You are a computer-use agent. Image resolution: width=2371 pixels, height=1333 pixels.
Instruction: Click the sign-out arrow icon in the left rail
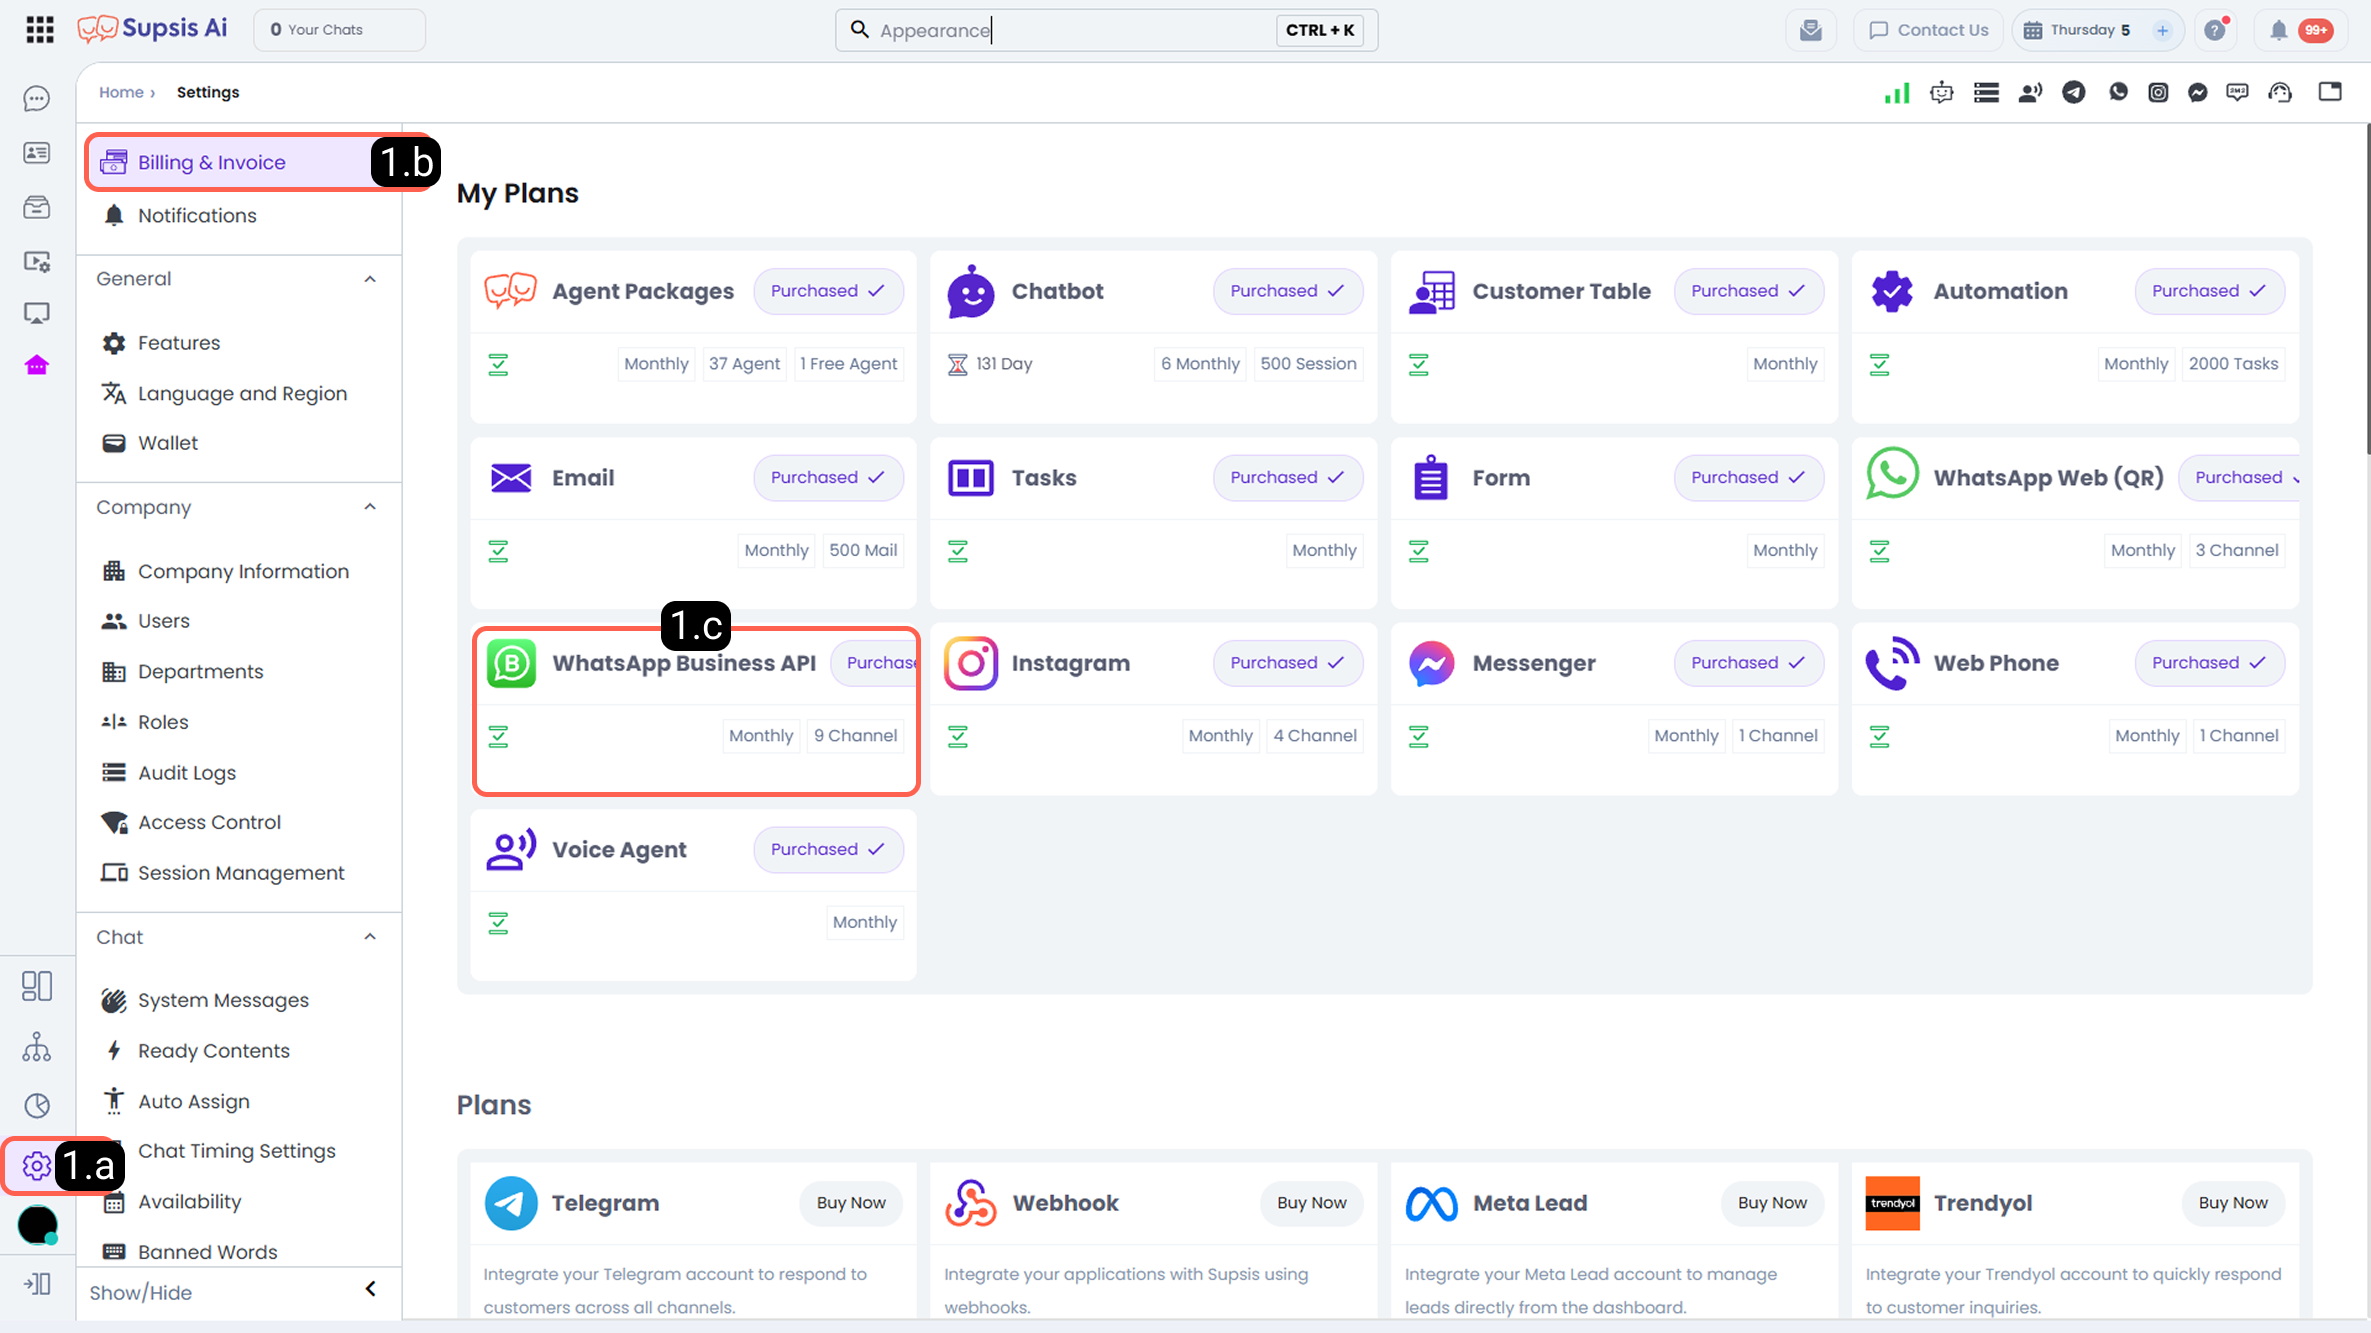coord(37,1283)
